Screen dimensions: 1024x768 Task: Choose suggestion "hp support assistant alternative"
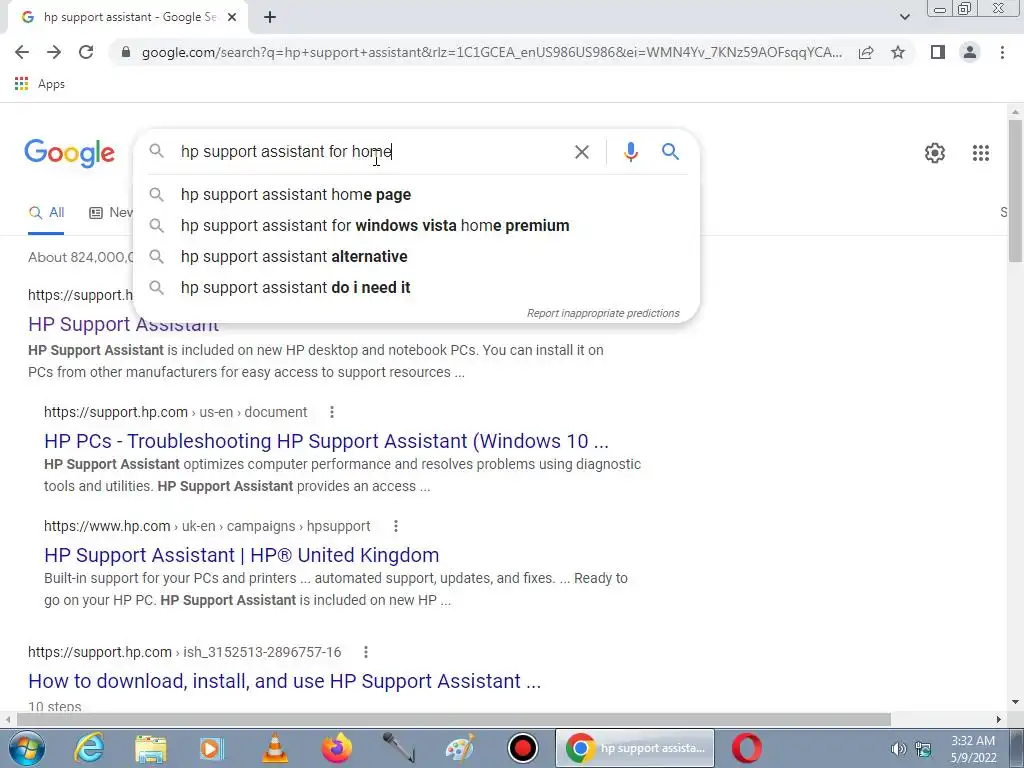pos(294,257)
